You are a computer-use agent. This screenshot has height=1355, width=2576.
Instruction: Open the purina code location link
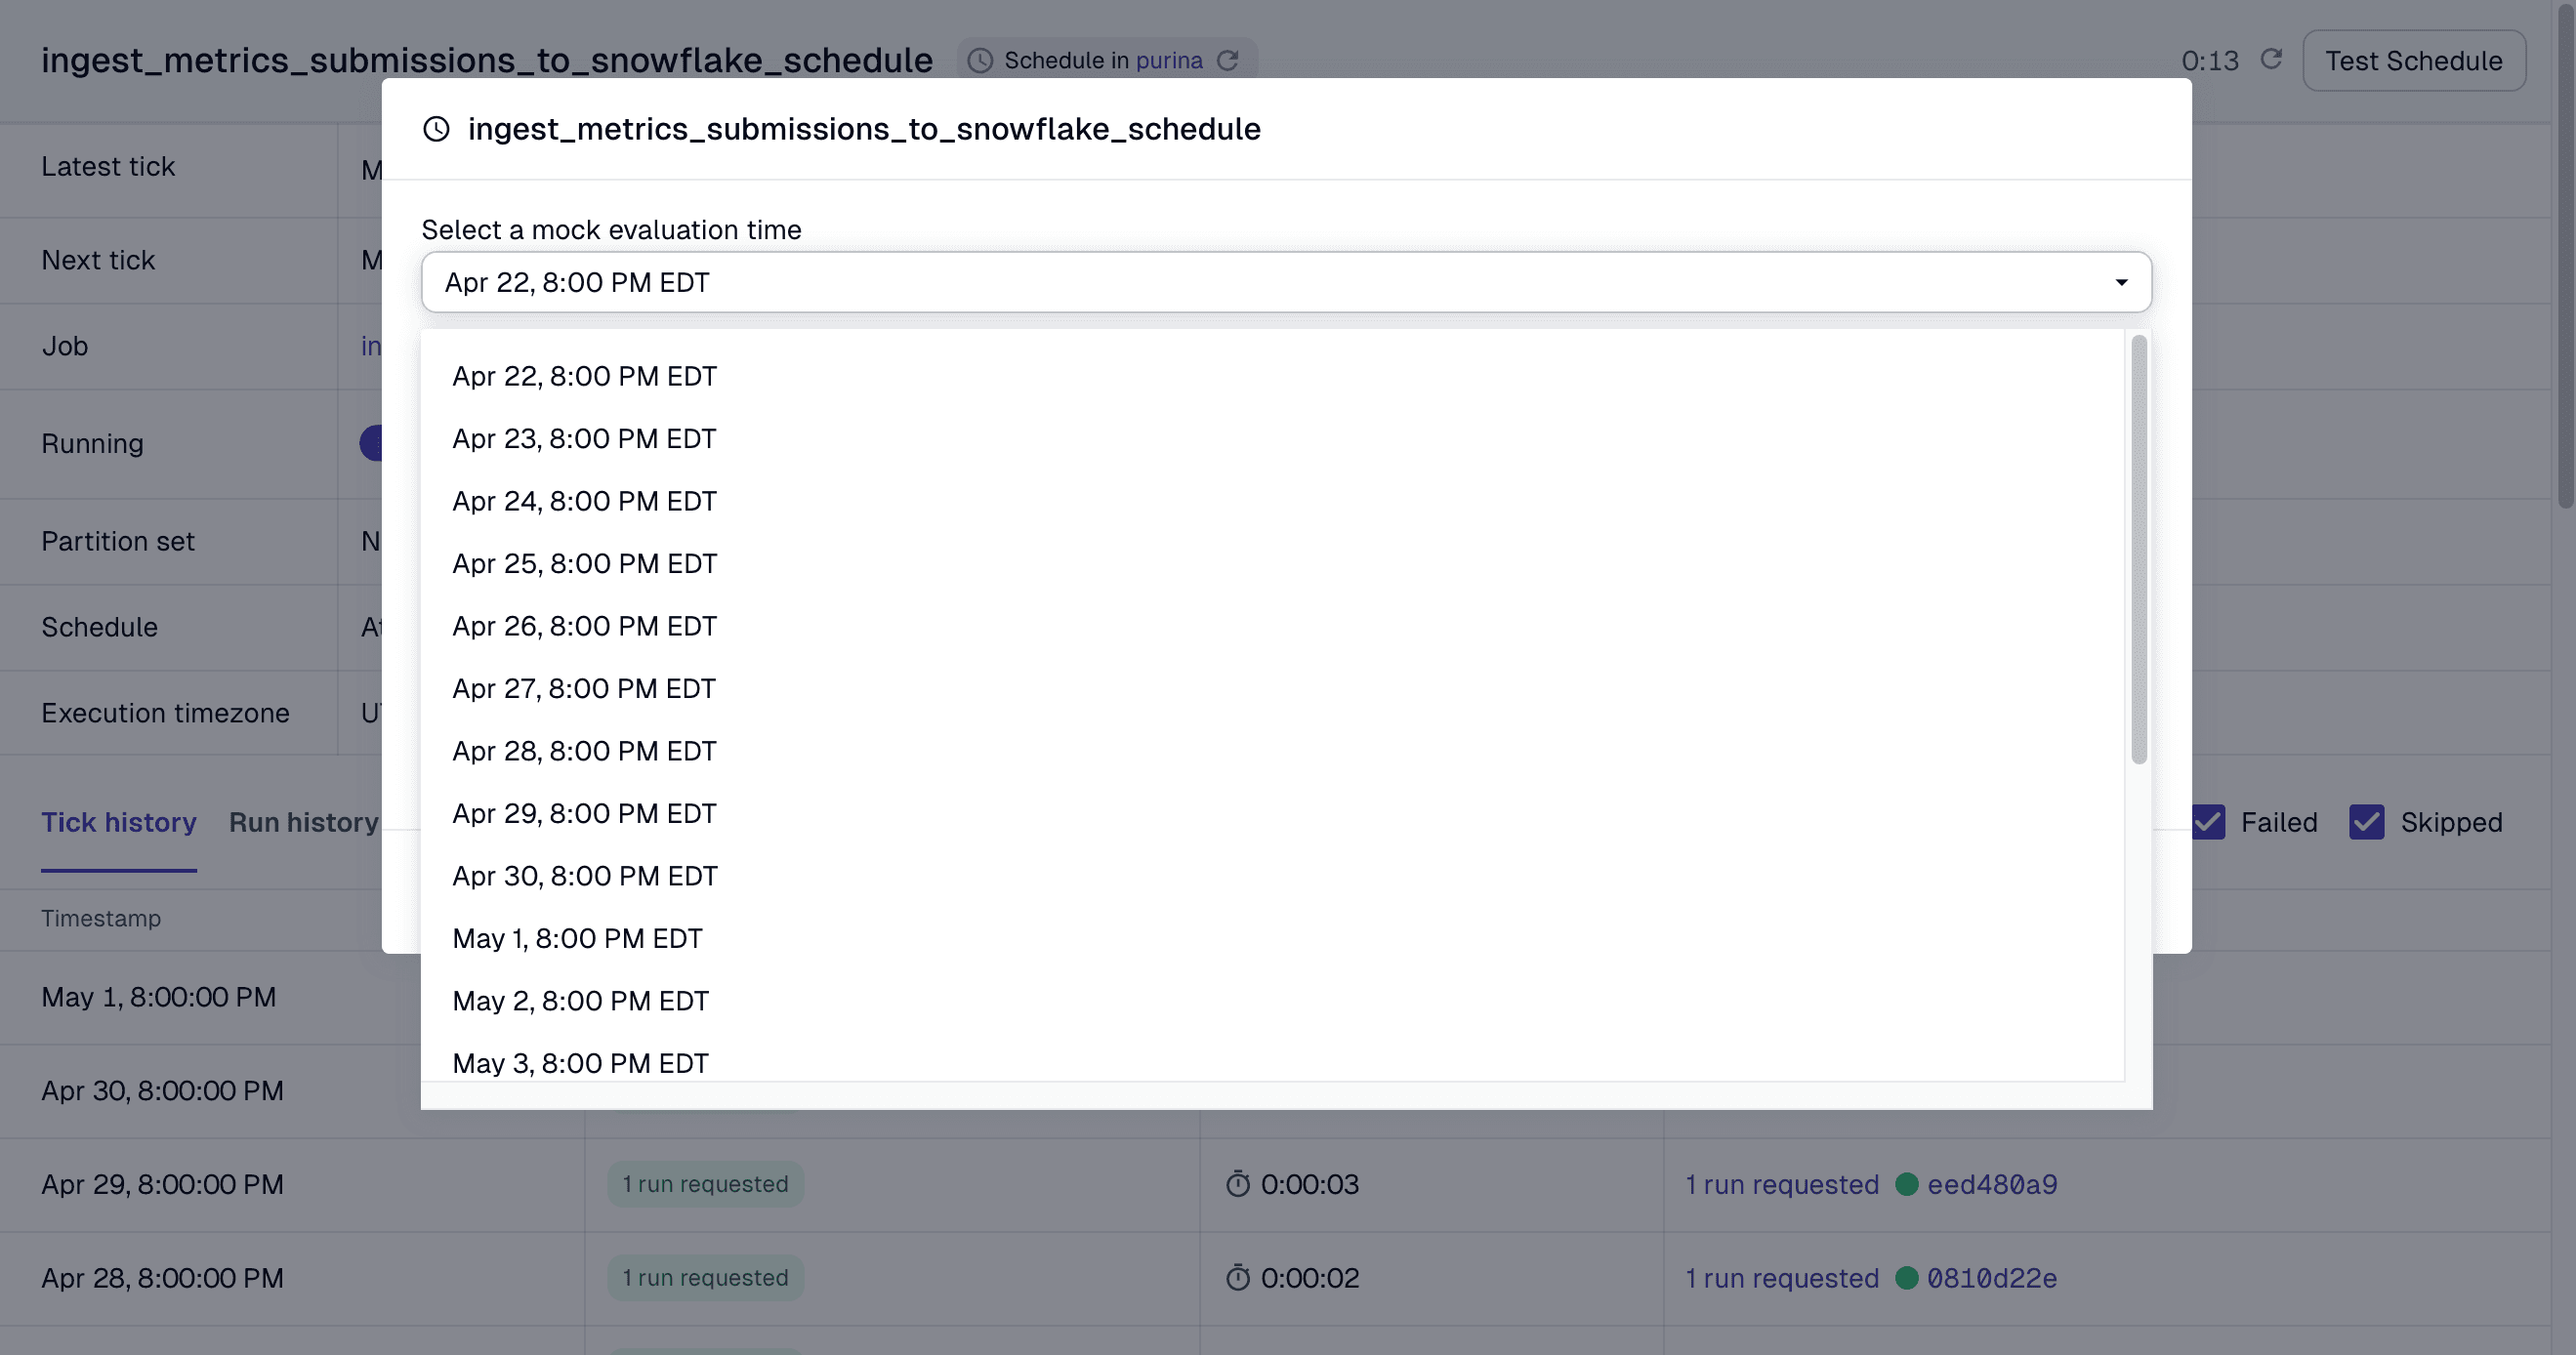tap(1172, 60)
